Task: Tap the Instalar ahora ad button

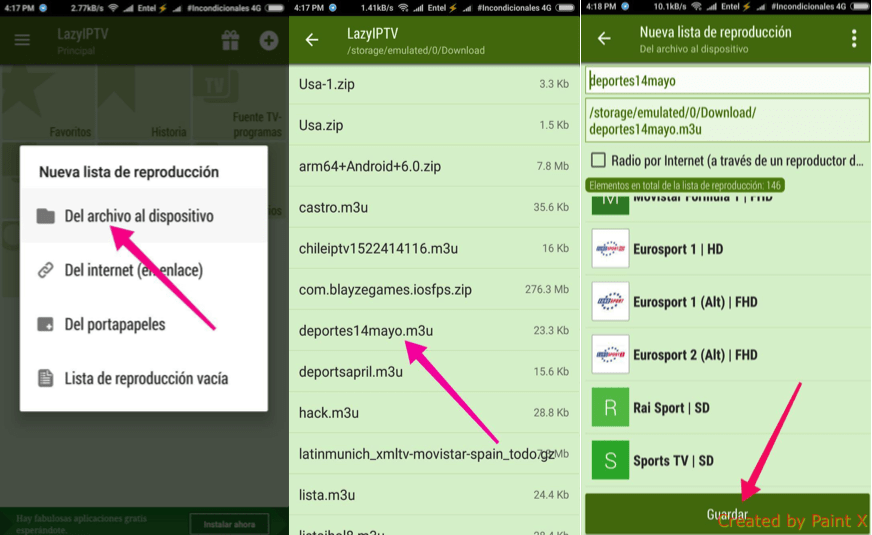Action: pyautogui.click(x=229, y=524)
